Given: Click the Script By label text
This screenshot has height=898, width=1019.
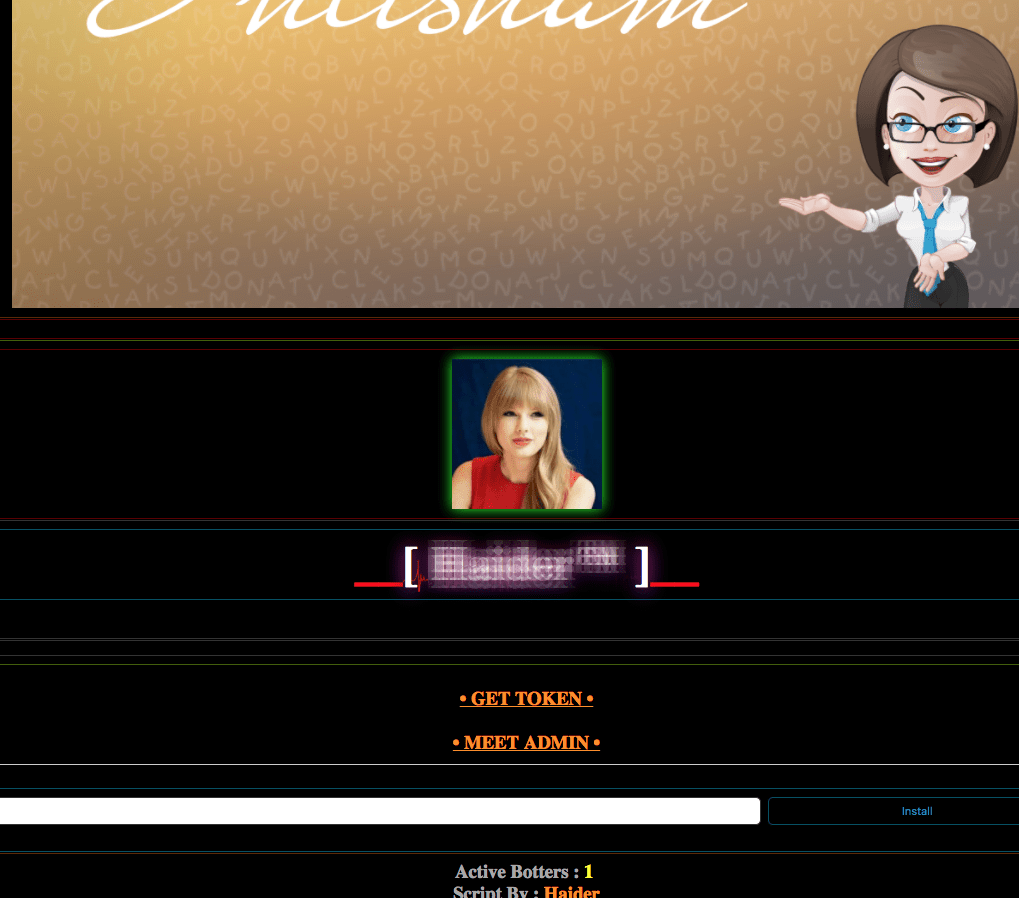Looking at the screenshot, I should 496,891.
